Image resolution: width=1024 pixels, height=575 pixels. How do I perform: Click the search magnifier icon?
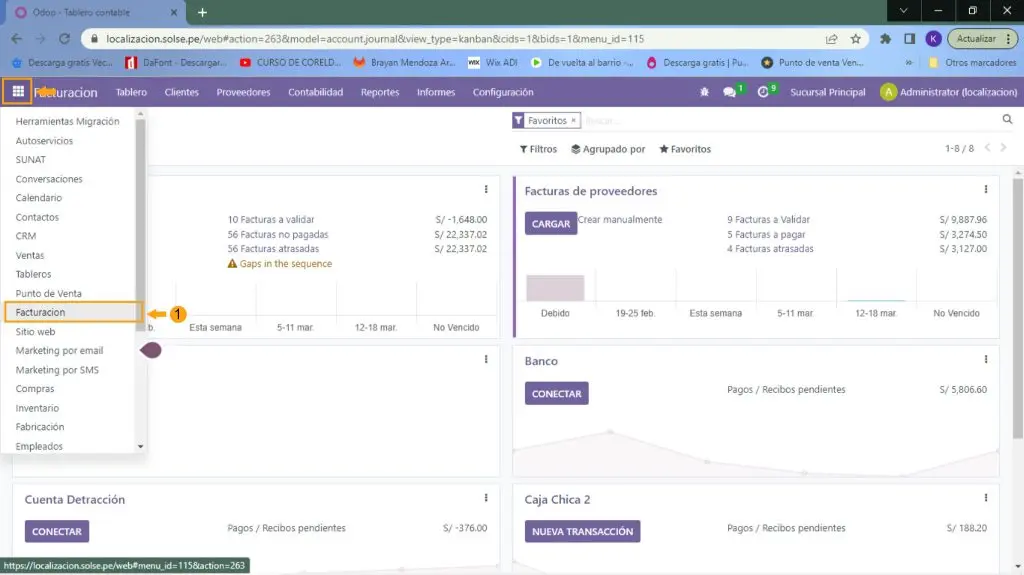click(1007, 120)
